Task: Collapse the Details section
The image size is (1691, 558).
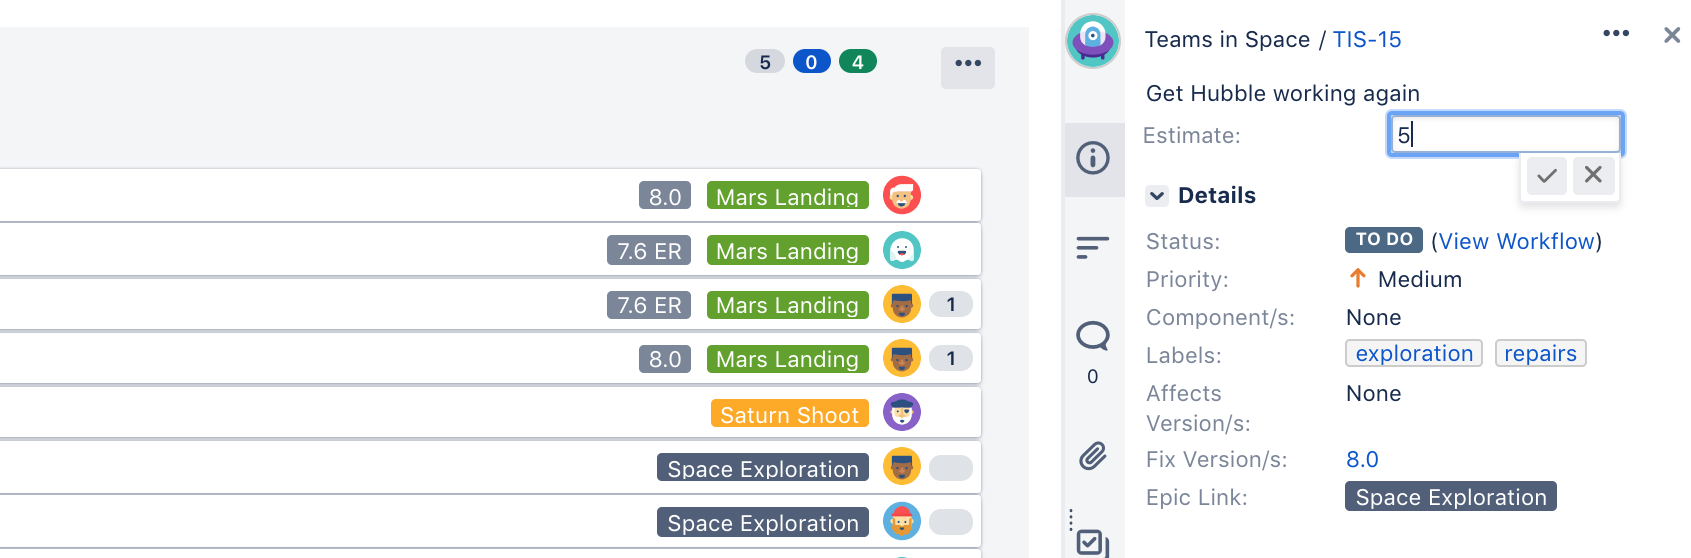Action: [1157, 196]
